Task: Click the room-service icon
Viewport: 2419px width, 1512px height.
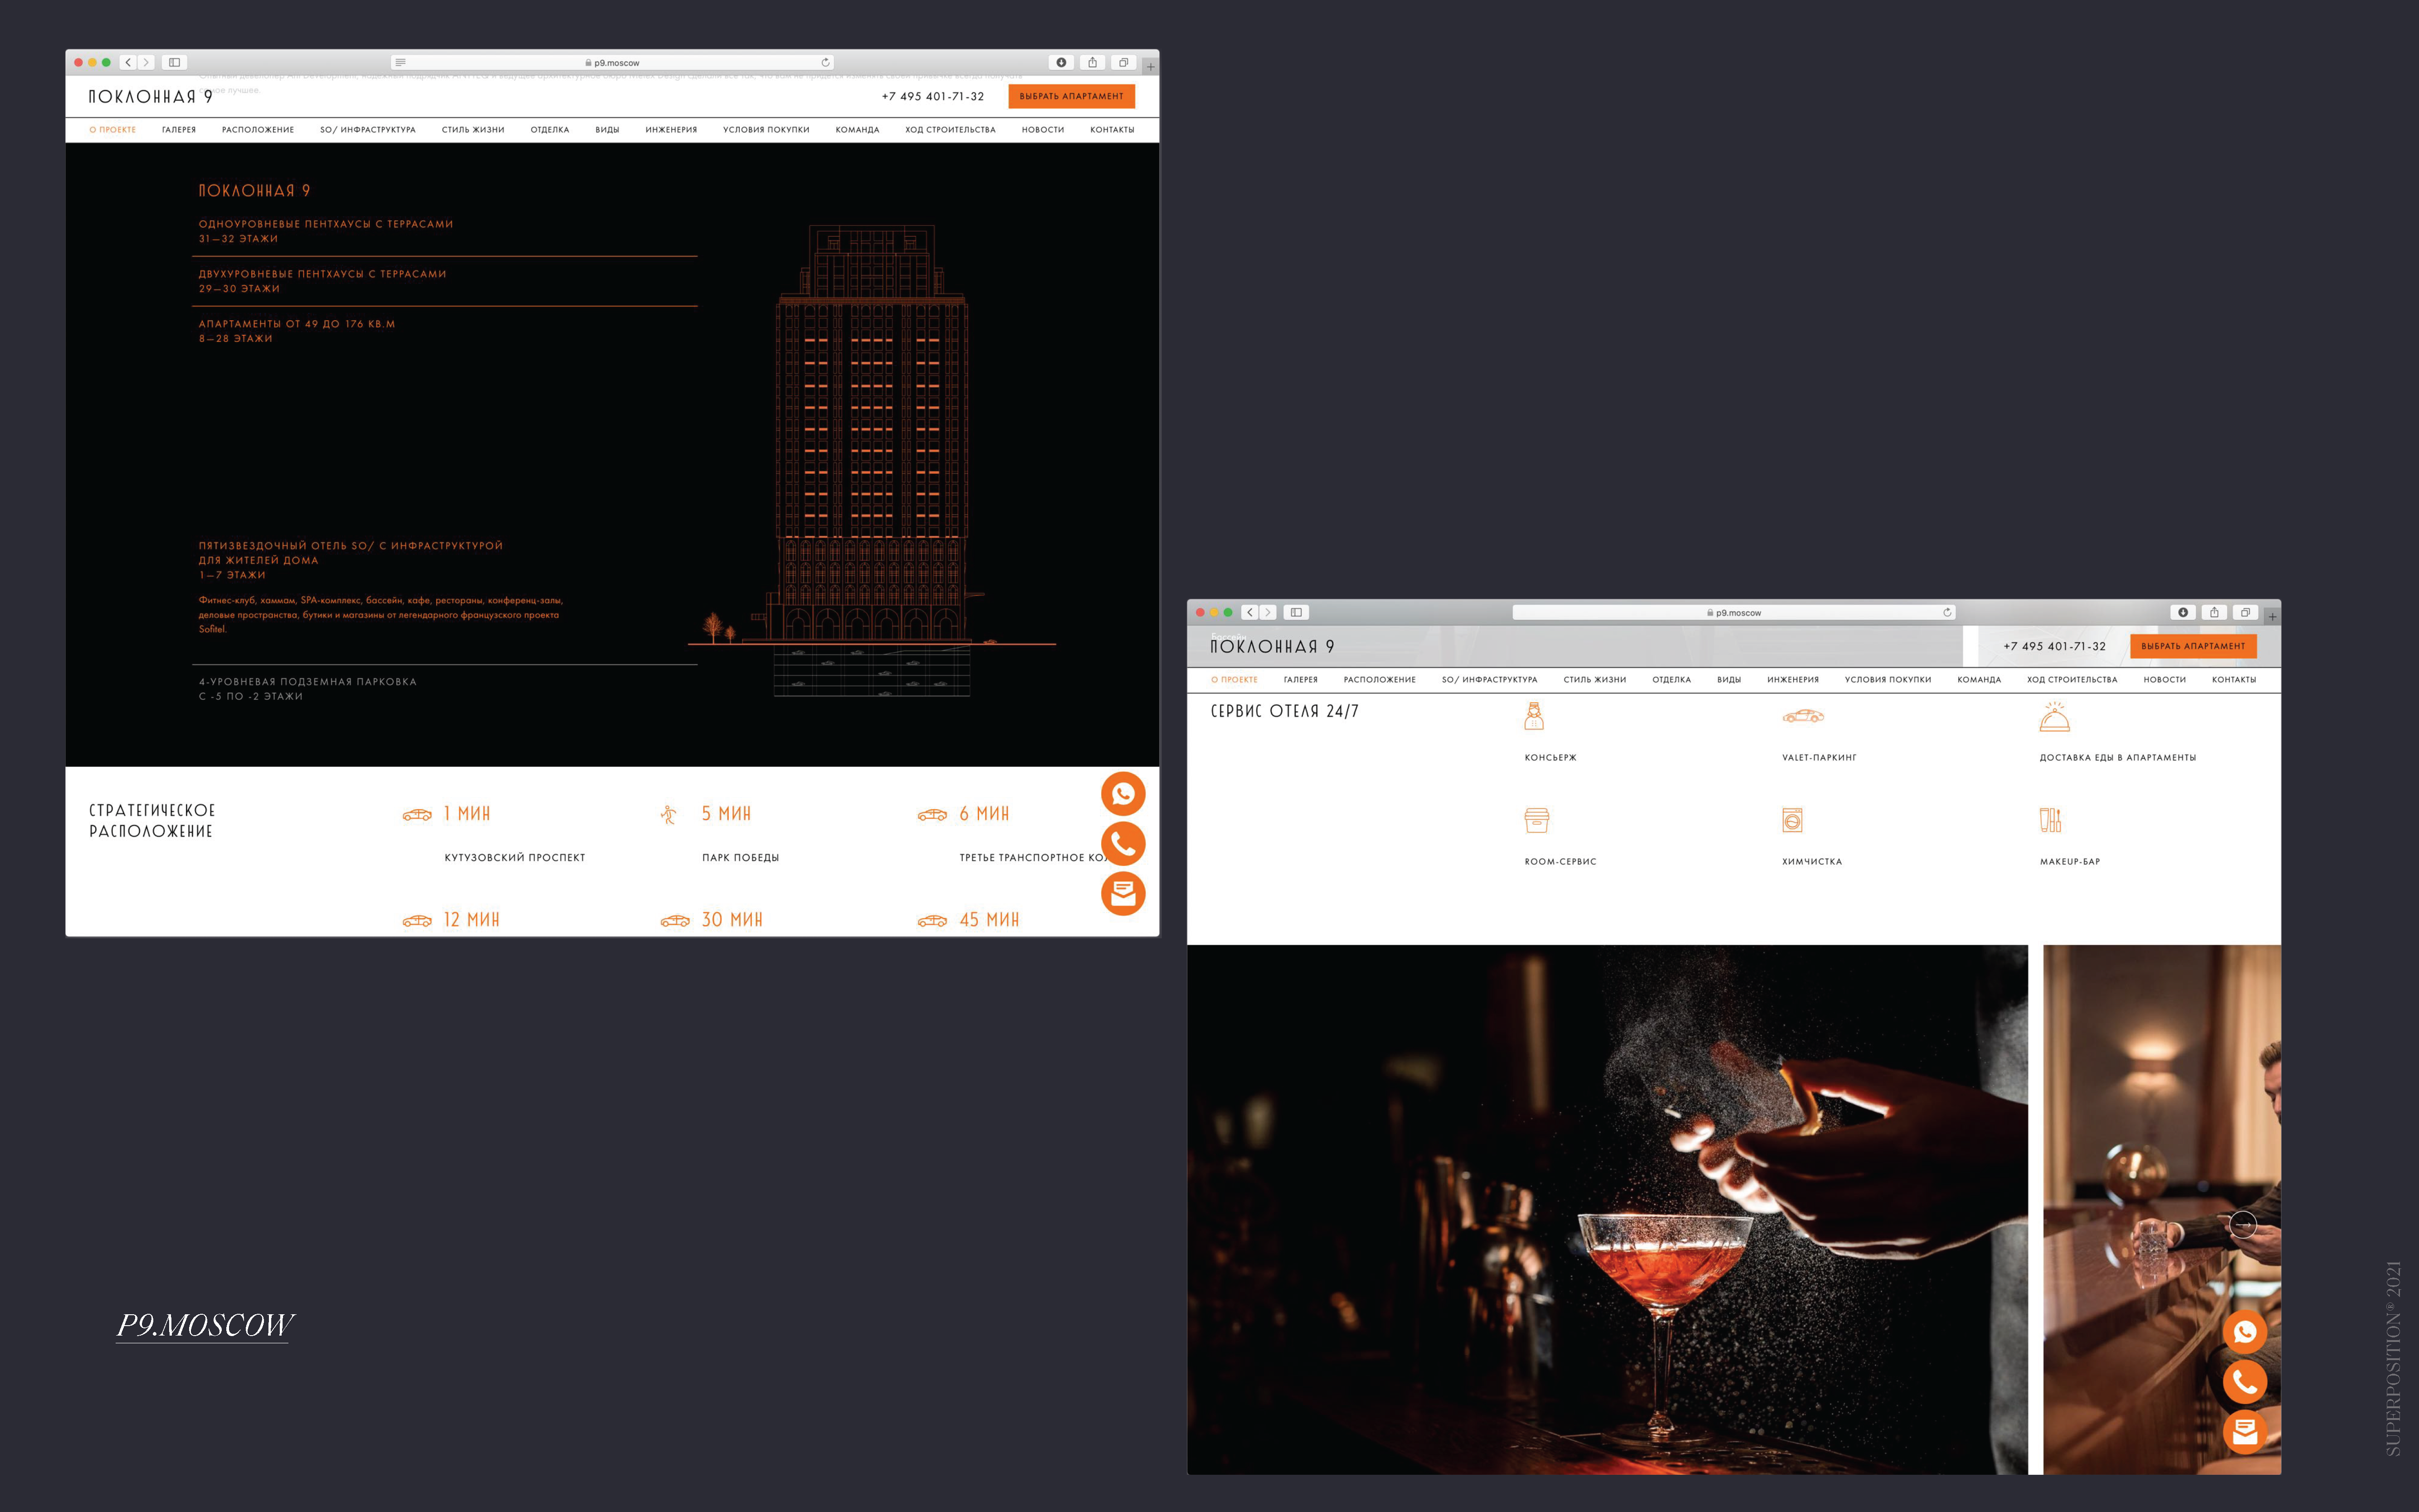Action: [x=1536, y=820]
